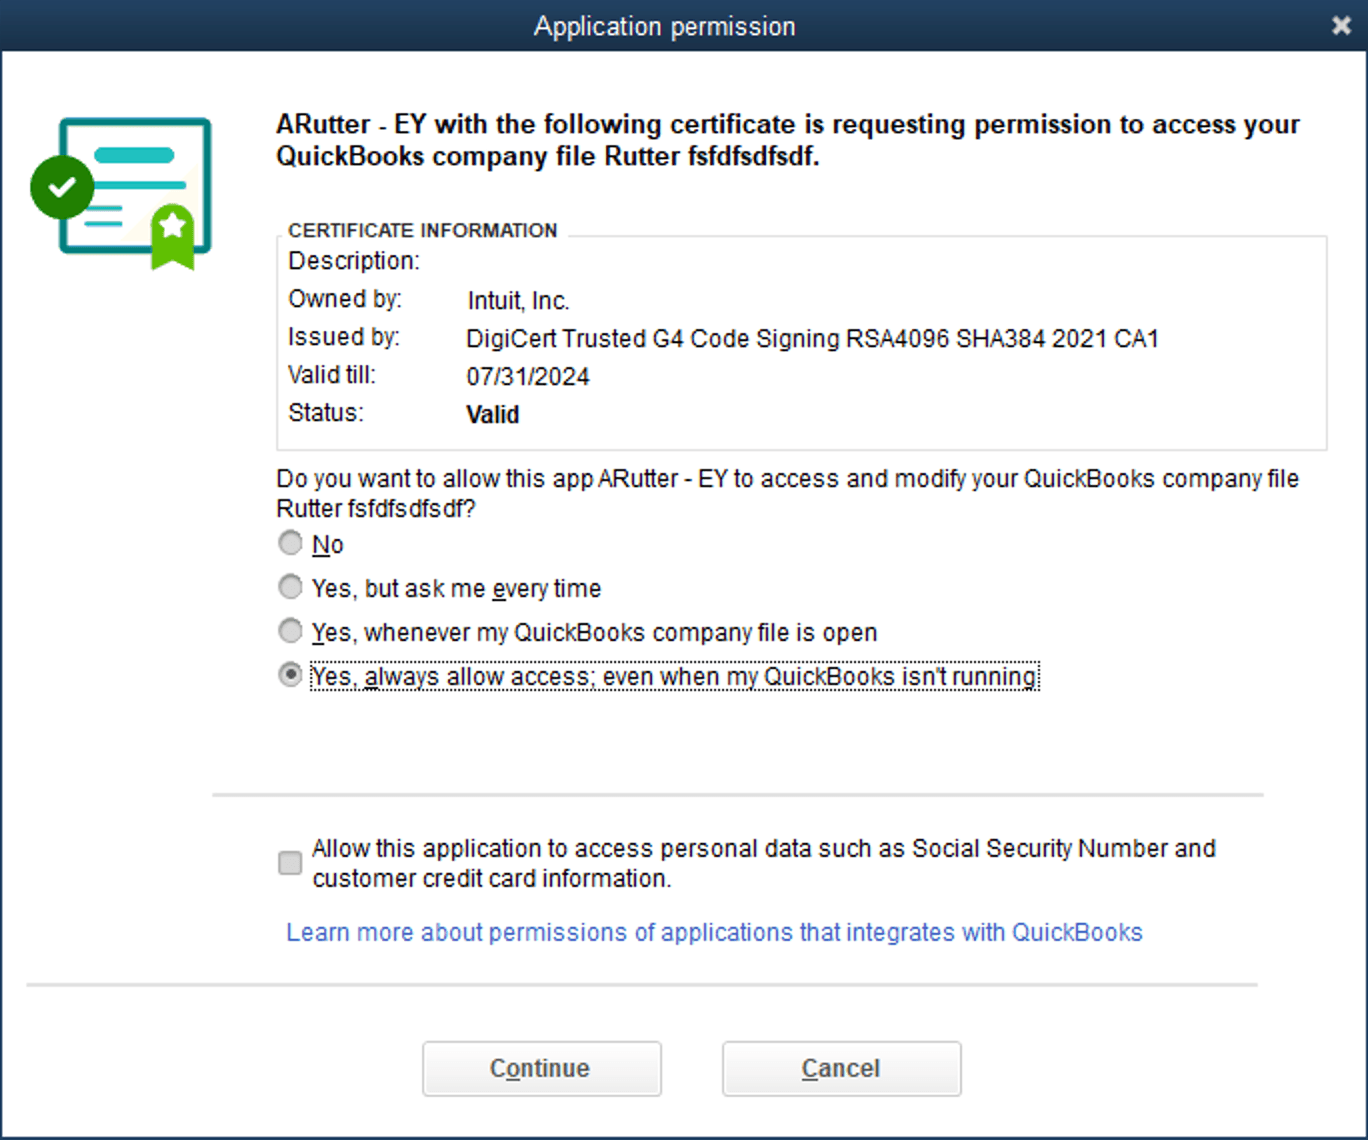Screen dimensions: 1368x1140
Task: Click the "CERTIFICATE INFORMATION" group heading
Action: (x=423, y=230)
